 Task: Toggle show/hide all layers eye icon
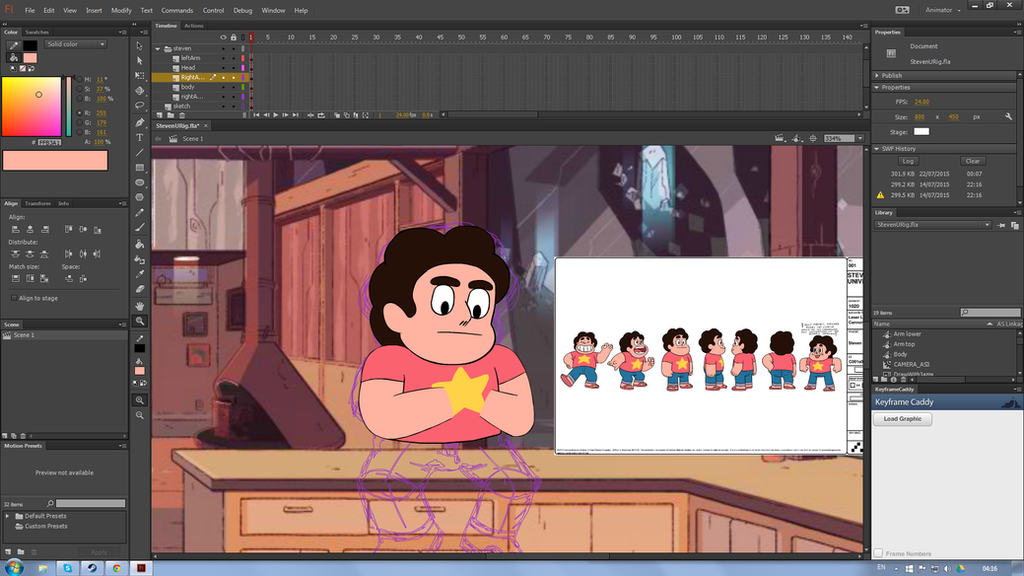(223, 37)
